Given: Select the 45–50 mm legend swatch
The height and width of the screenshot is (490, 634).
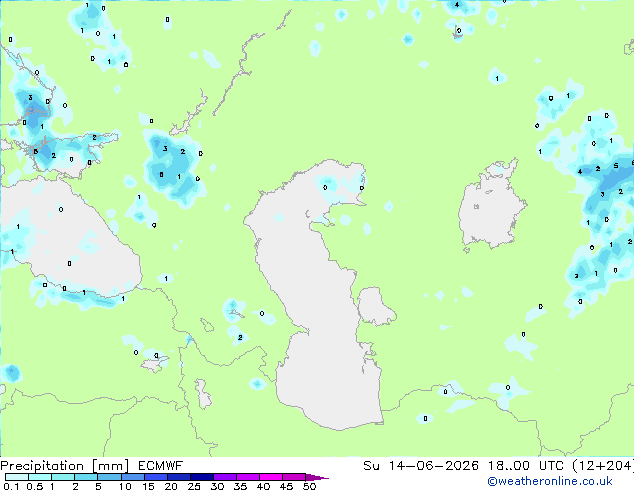Looking at the screenshot, I should [294, 477].
